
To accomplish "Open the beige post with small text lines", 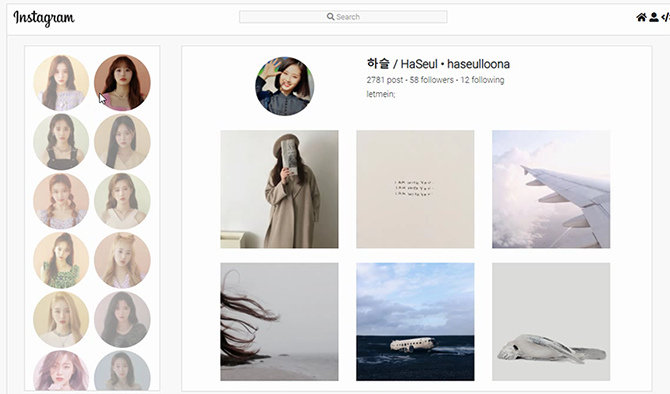I will 415,189.
